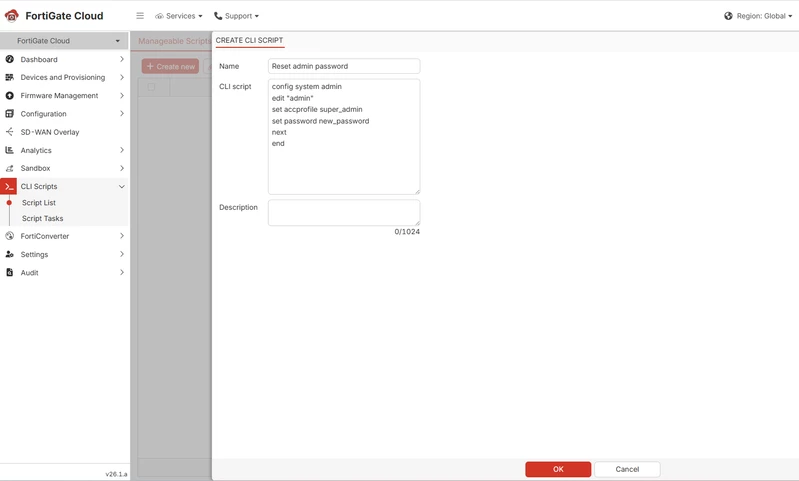This screenshot has height=481, width=799.
Task: Click the 'set password new_password' script line
Action: pyautogui.click(x=321, y=121)
